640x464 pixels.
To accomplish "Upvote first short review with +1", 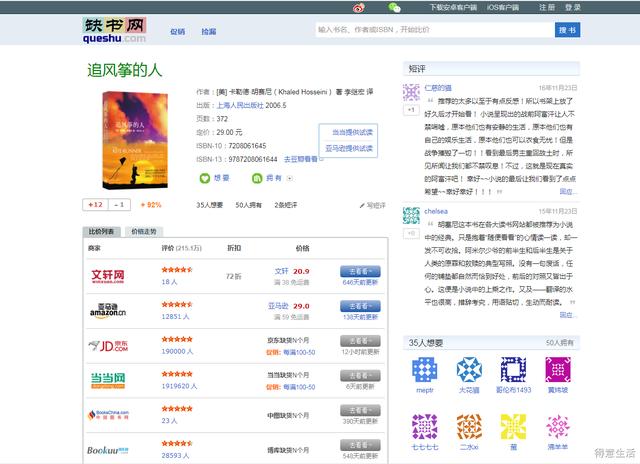I will tap(411, 110).
